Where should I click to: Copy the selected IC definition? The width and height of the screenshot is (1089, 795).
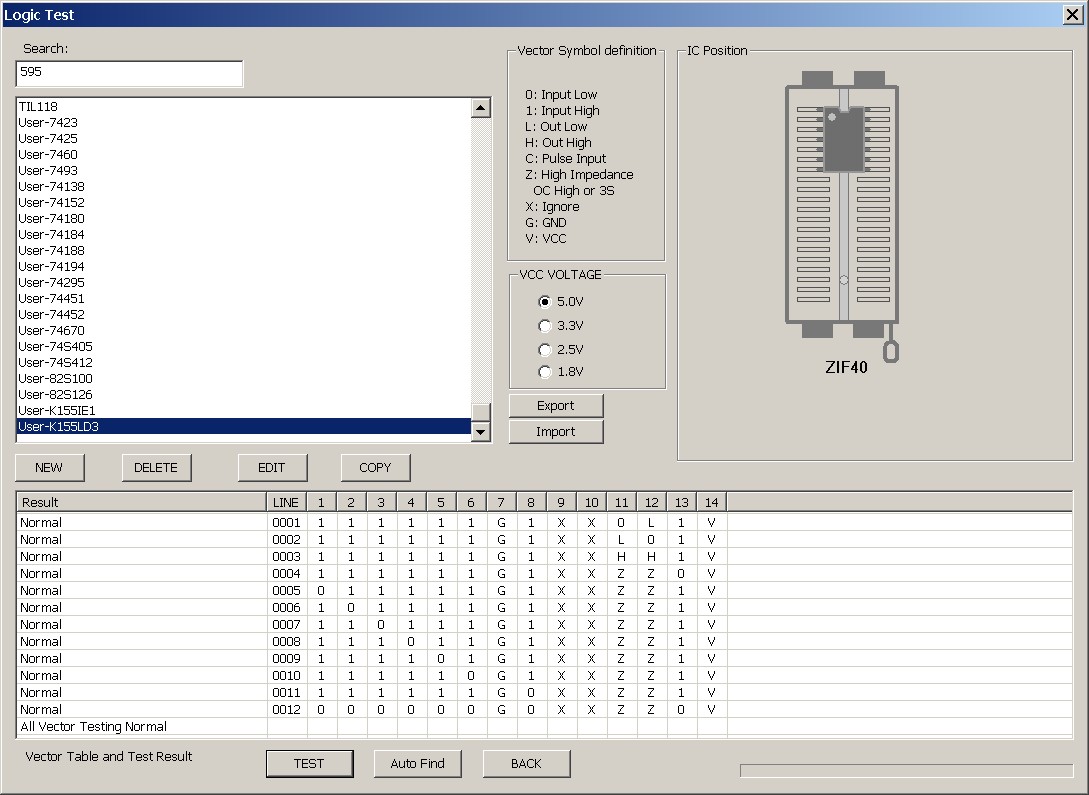(375, 467)
